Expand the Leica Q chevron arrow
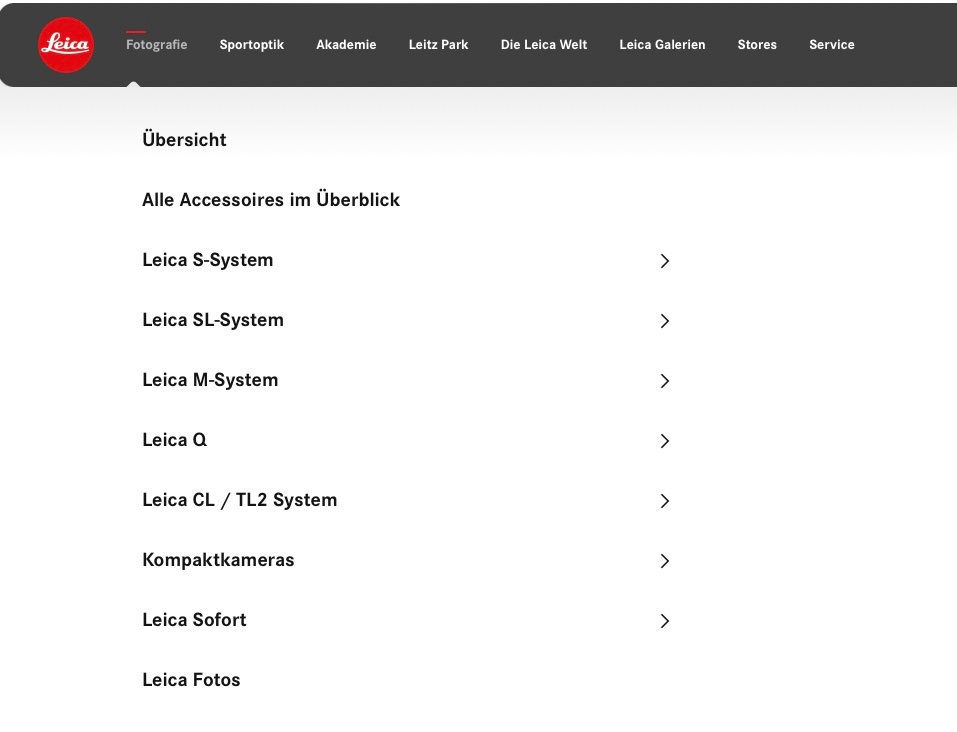The image size is (957, 732). tap(664, 441)
